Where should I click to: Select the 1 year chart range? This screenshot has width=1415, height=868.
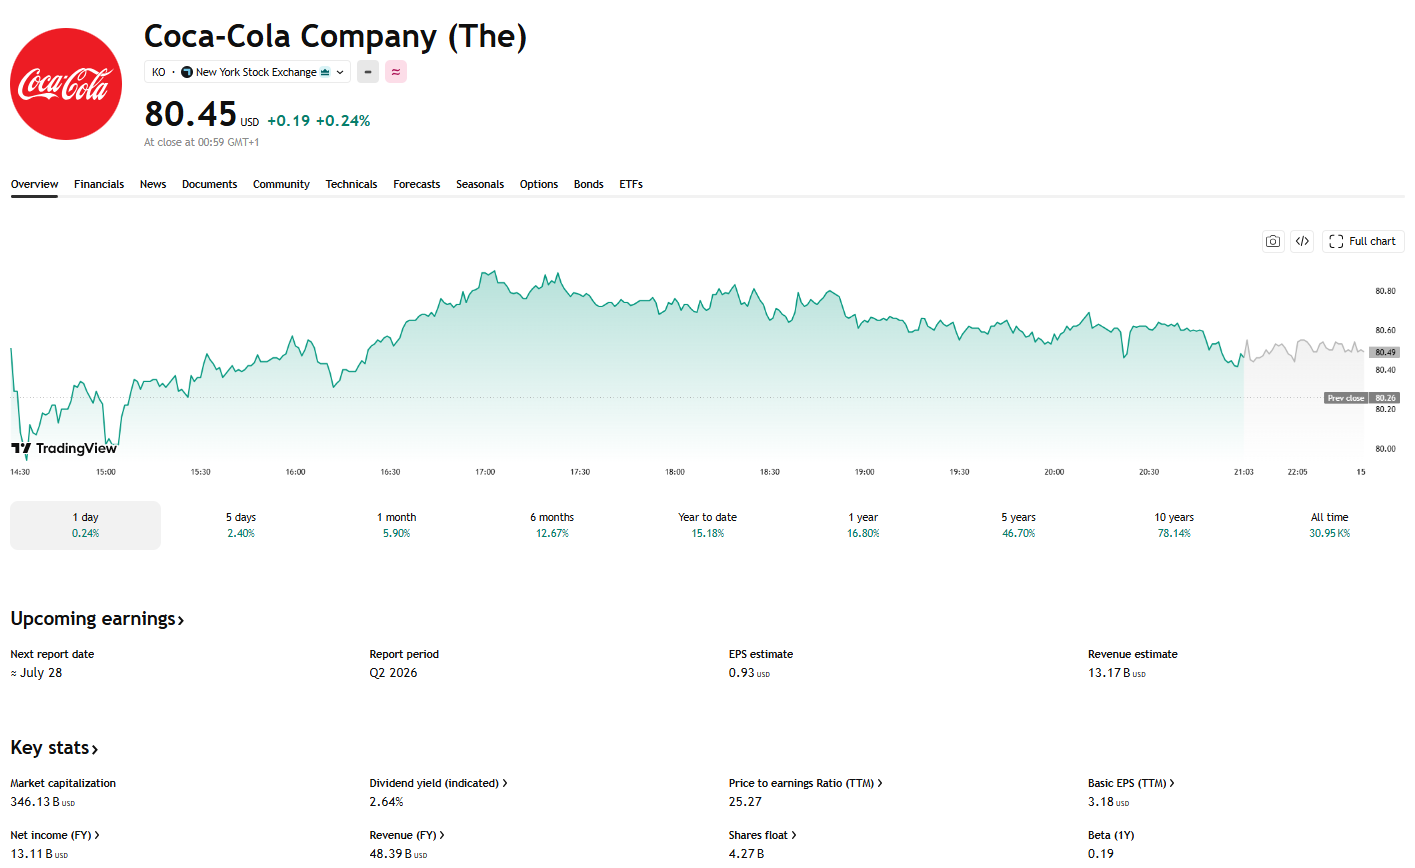click(x=863, y=525)
